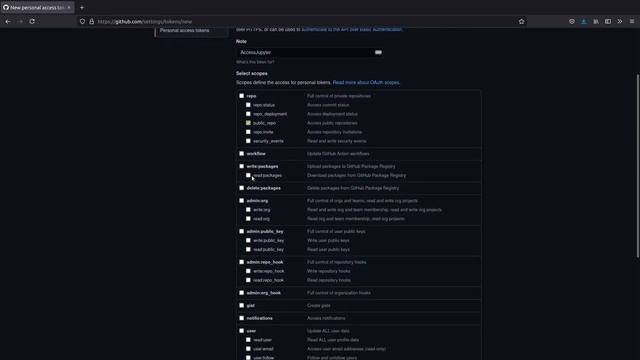The width and height of the screenshot is (640, 360).
Task: Enable the repo:status checkbox
Action: pos(248,105)
